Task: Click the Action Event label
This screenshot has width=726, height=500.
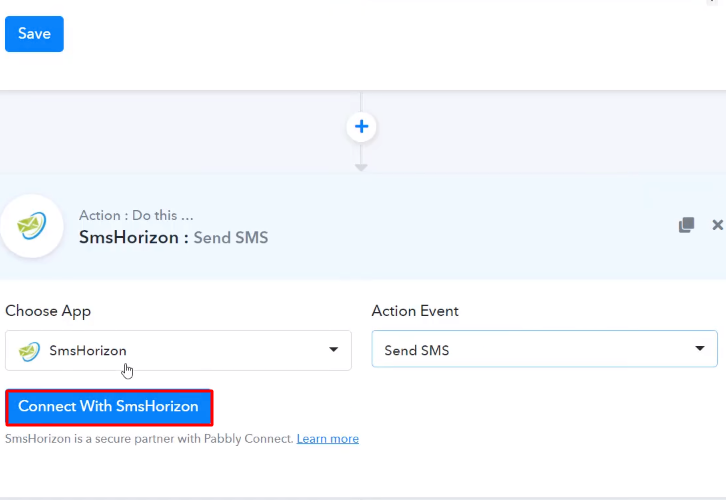Action: pyautogui.click(x=415, y=311)
